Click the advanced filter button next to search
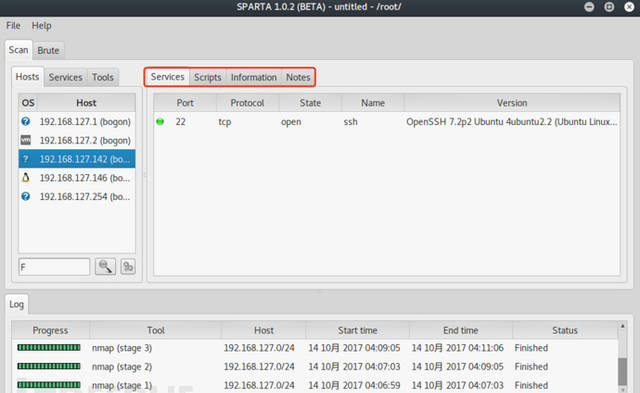This screenshot has height=393, width=640. coord(128,267)
